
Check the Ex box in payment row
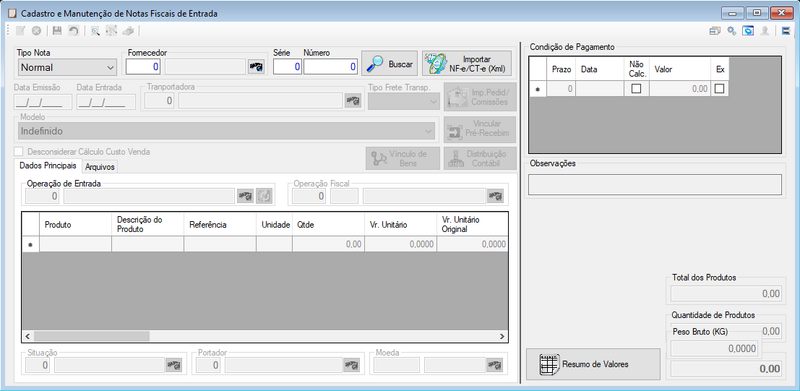click(719, 88)
